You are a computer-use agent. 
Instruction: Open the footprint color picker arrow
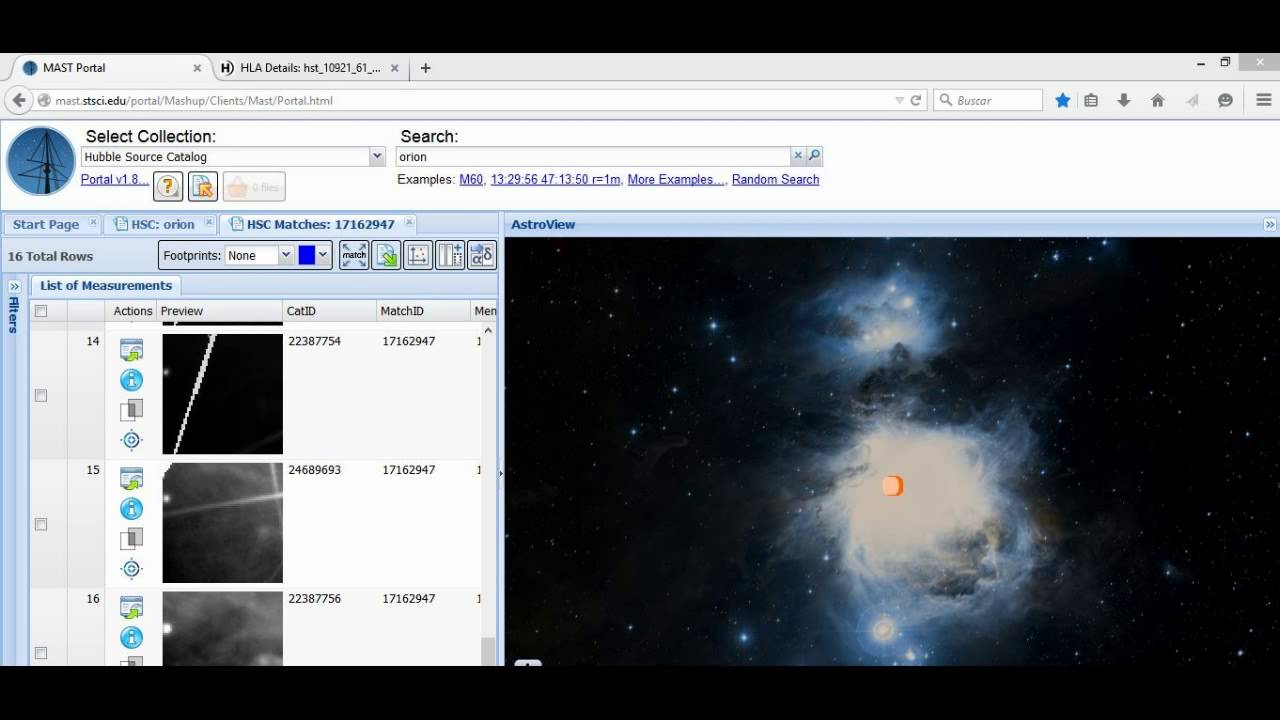[323, 255]
